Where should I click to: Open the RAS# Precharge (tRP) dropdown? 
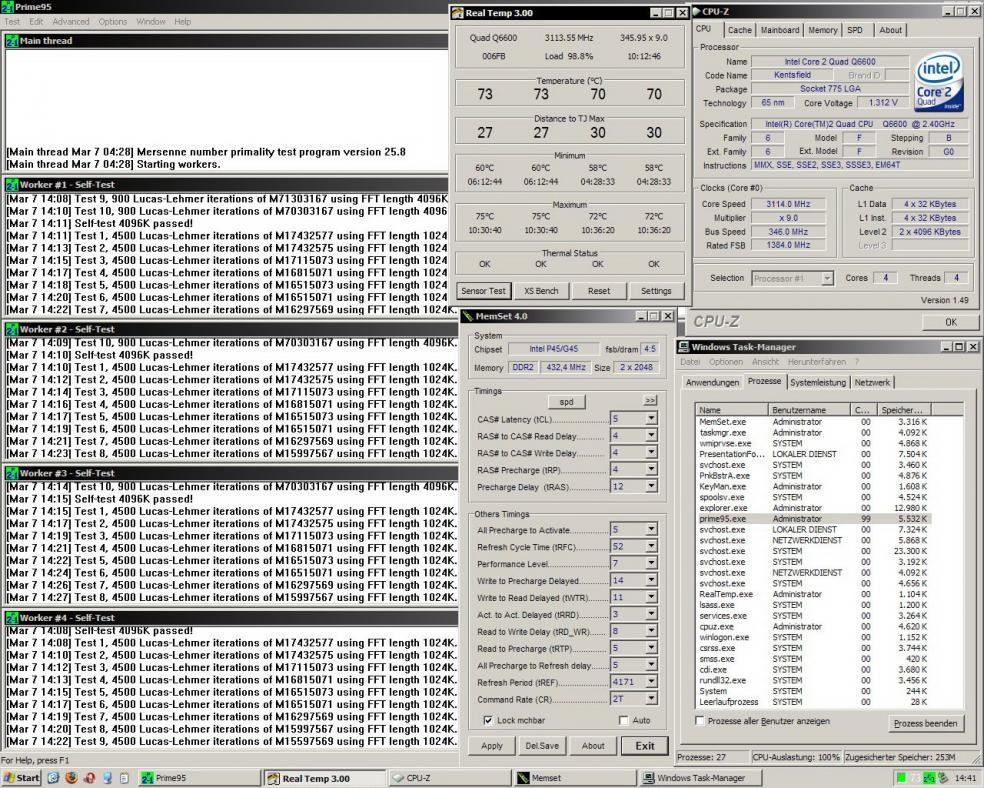click(651, 469)
